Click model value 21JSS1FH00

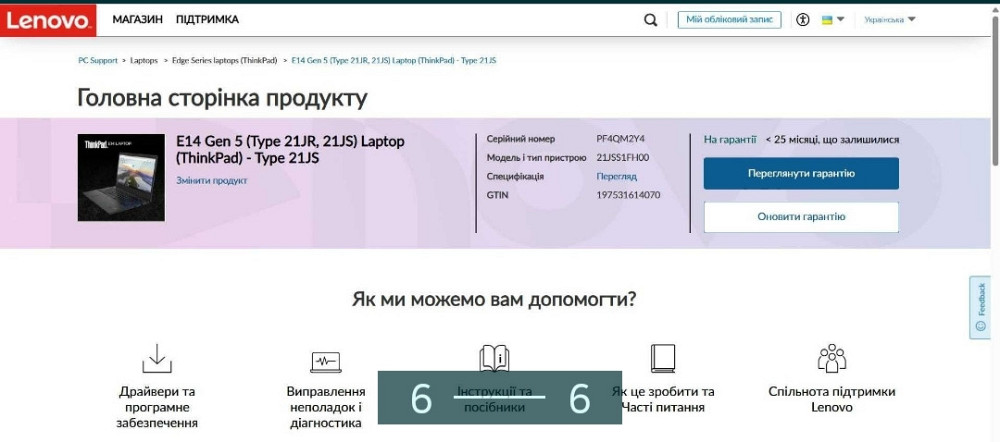coord(623,158)
